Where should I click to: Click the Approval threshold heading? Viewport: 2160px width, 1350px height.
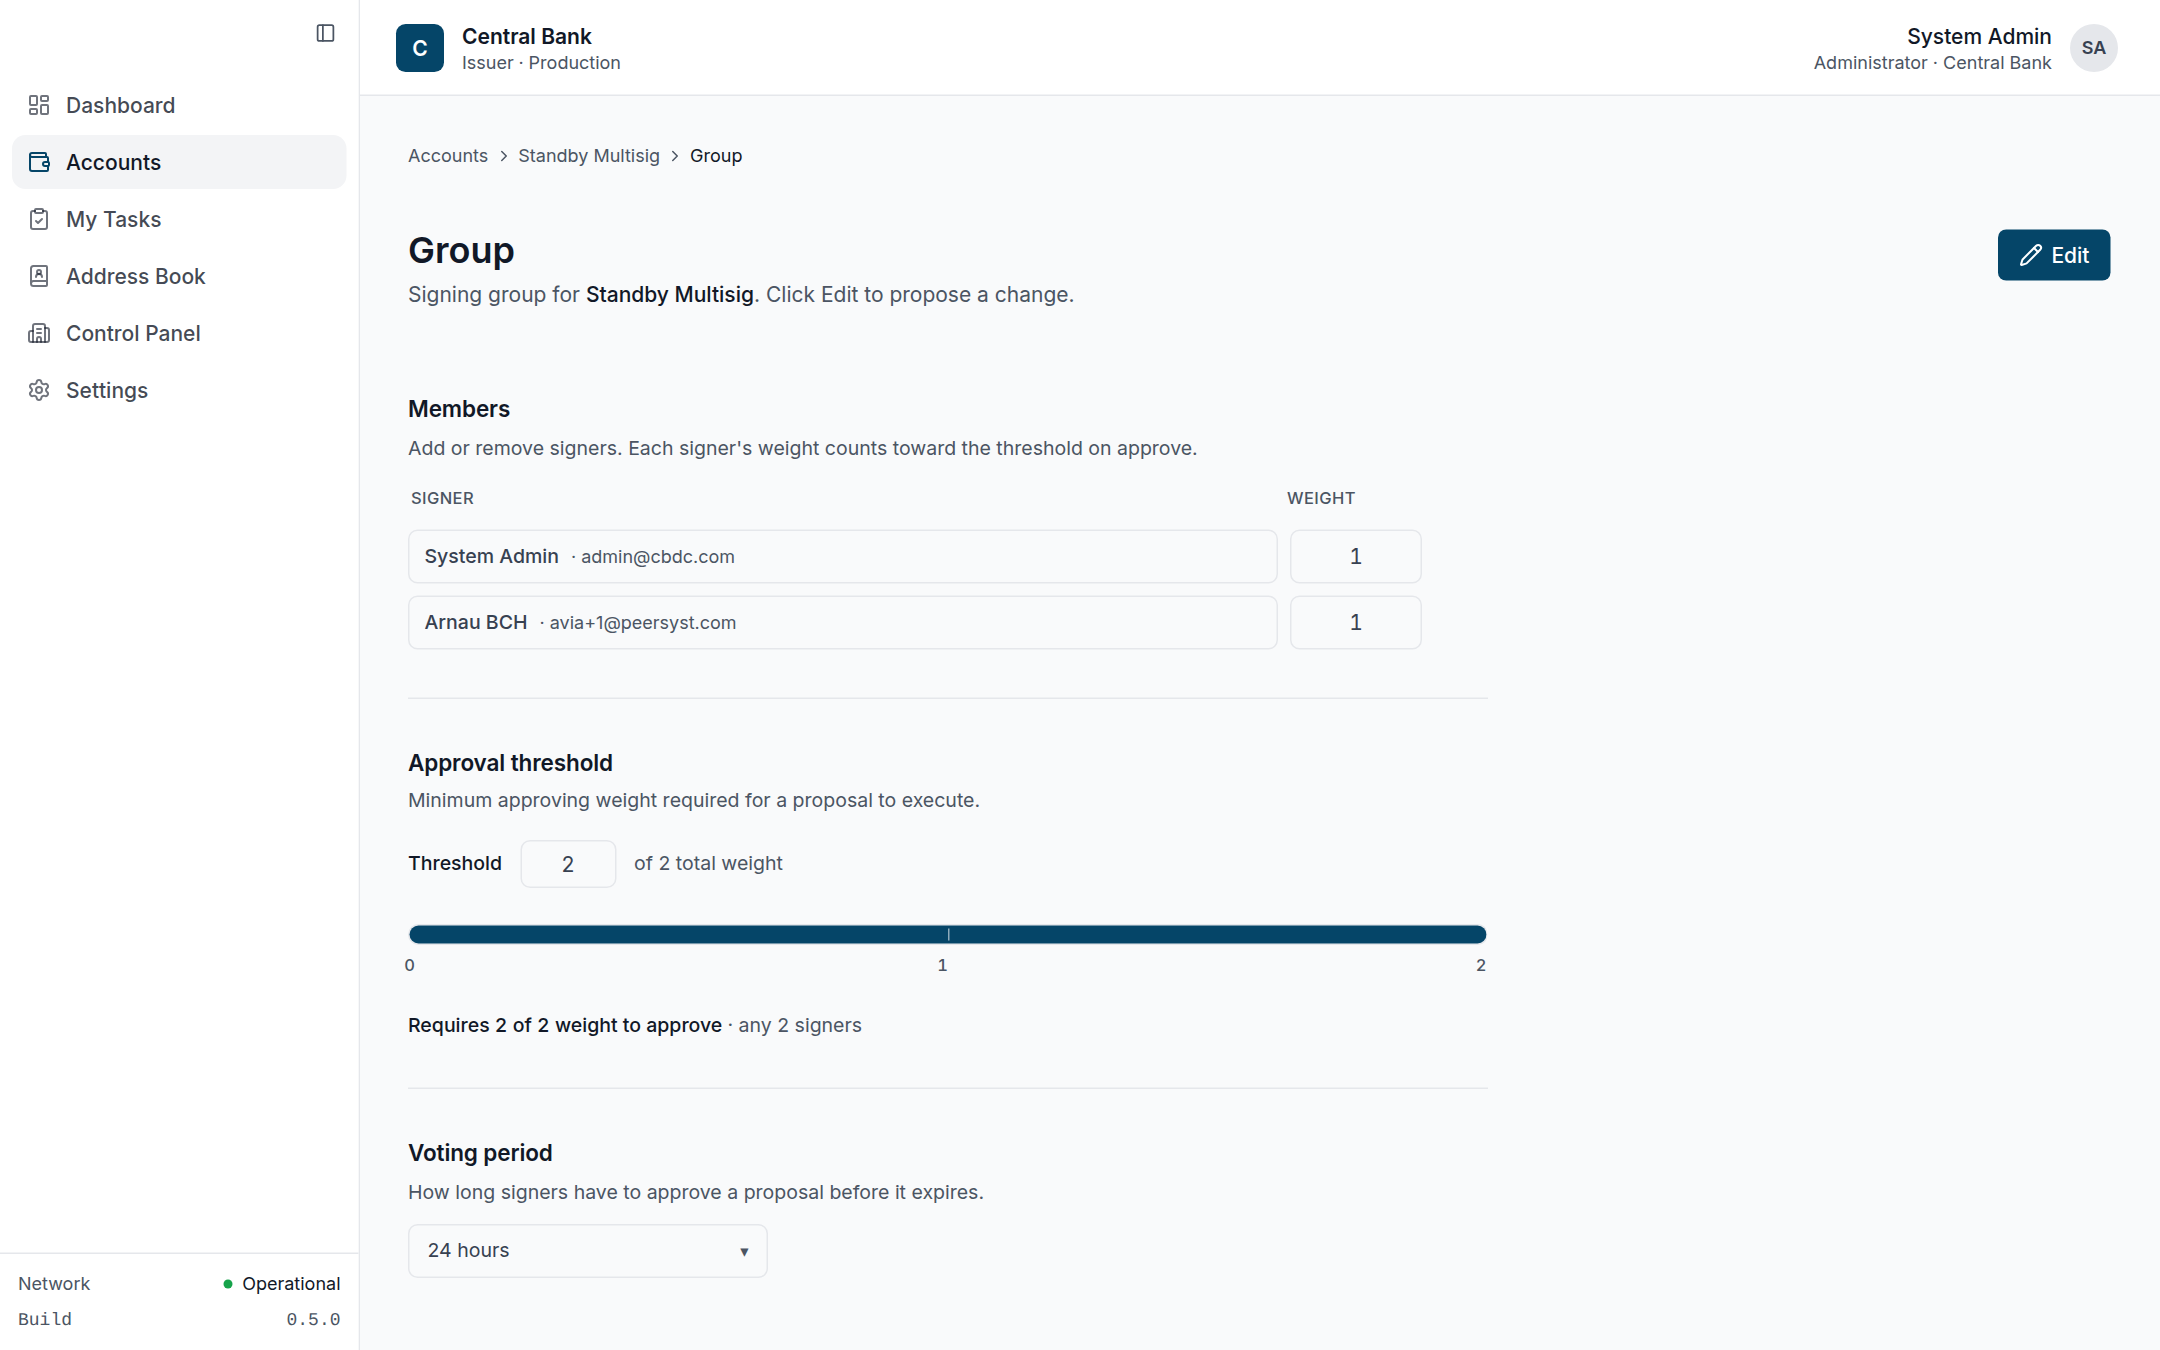pyautogui.click(x=510, y=763)
